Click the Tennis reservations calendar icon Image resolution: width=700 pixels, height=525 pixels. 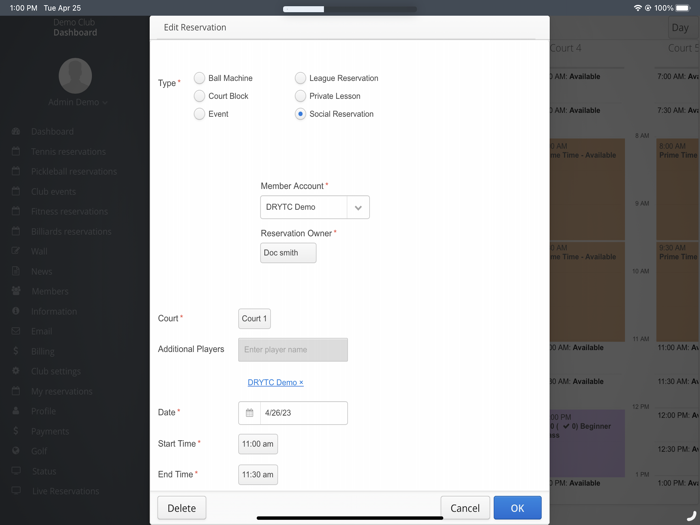[16, 151]
